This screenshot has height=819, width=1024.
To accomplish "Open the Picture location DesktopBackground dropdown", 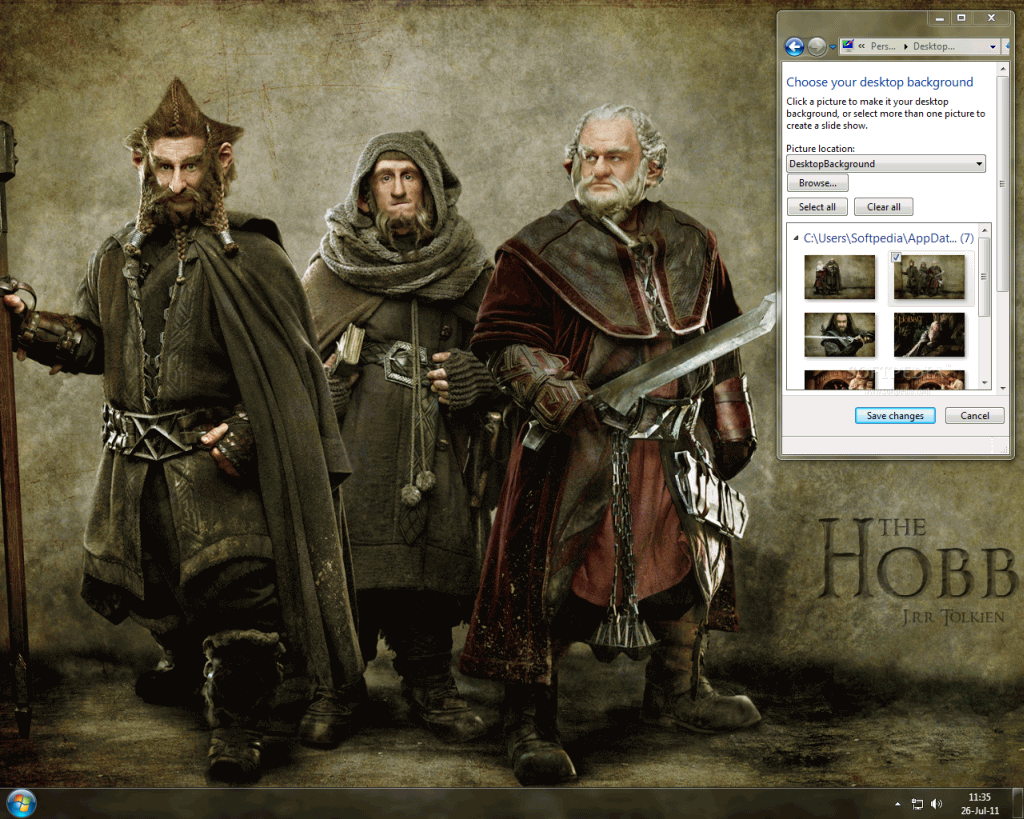I will tap(886, 163).
